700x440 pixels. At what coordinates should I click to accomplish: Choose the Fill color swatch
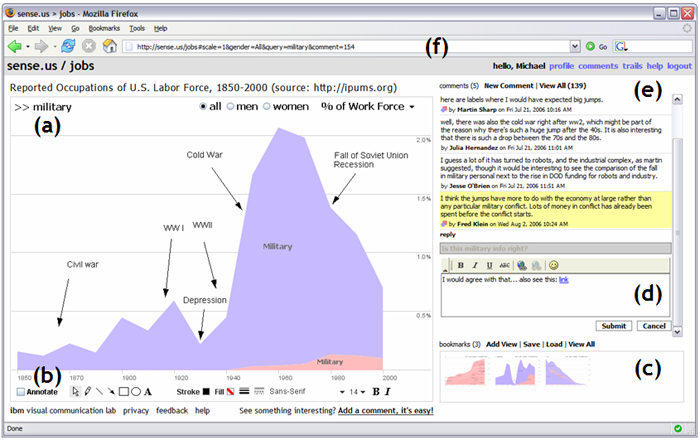pos(230,392)
